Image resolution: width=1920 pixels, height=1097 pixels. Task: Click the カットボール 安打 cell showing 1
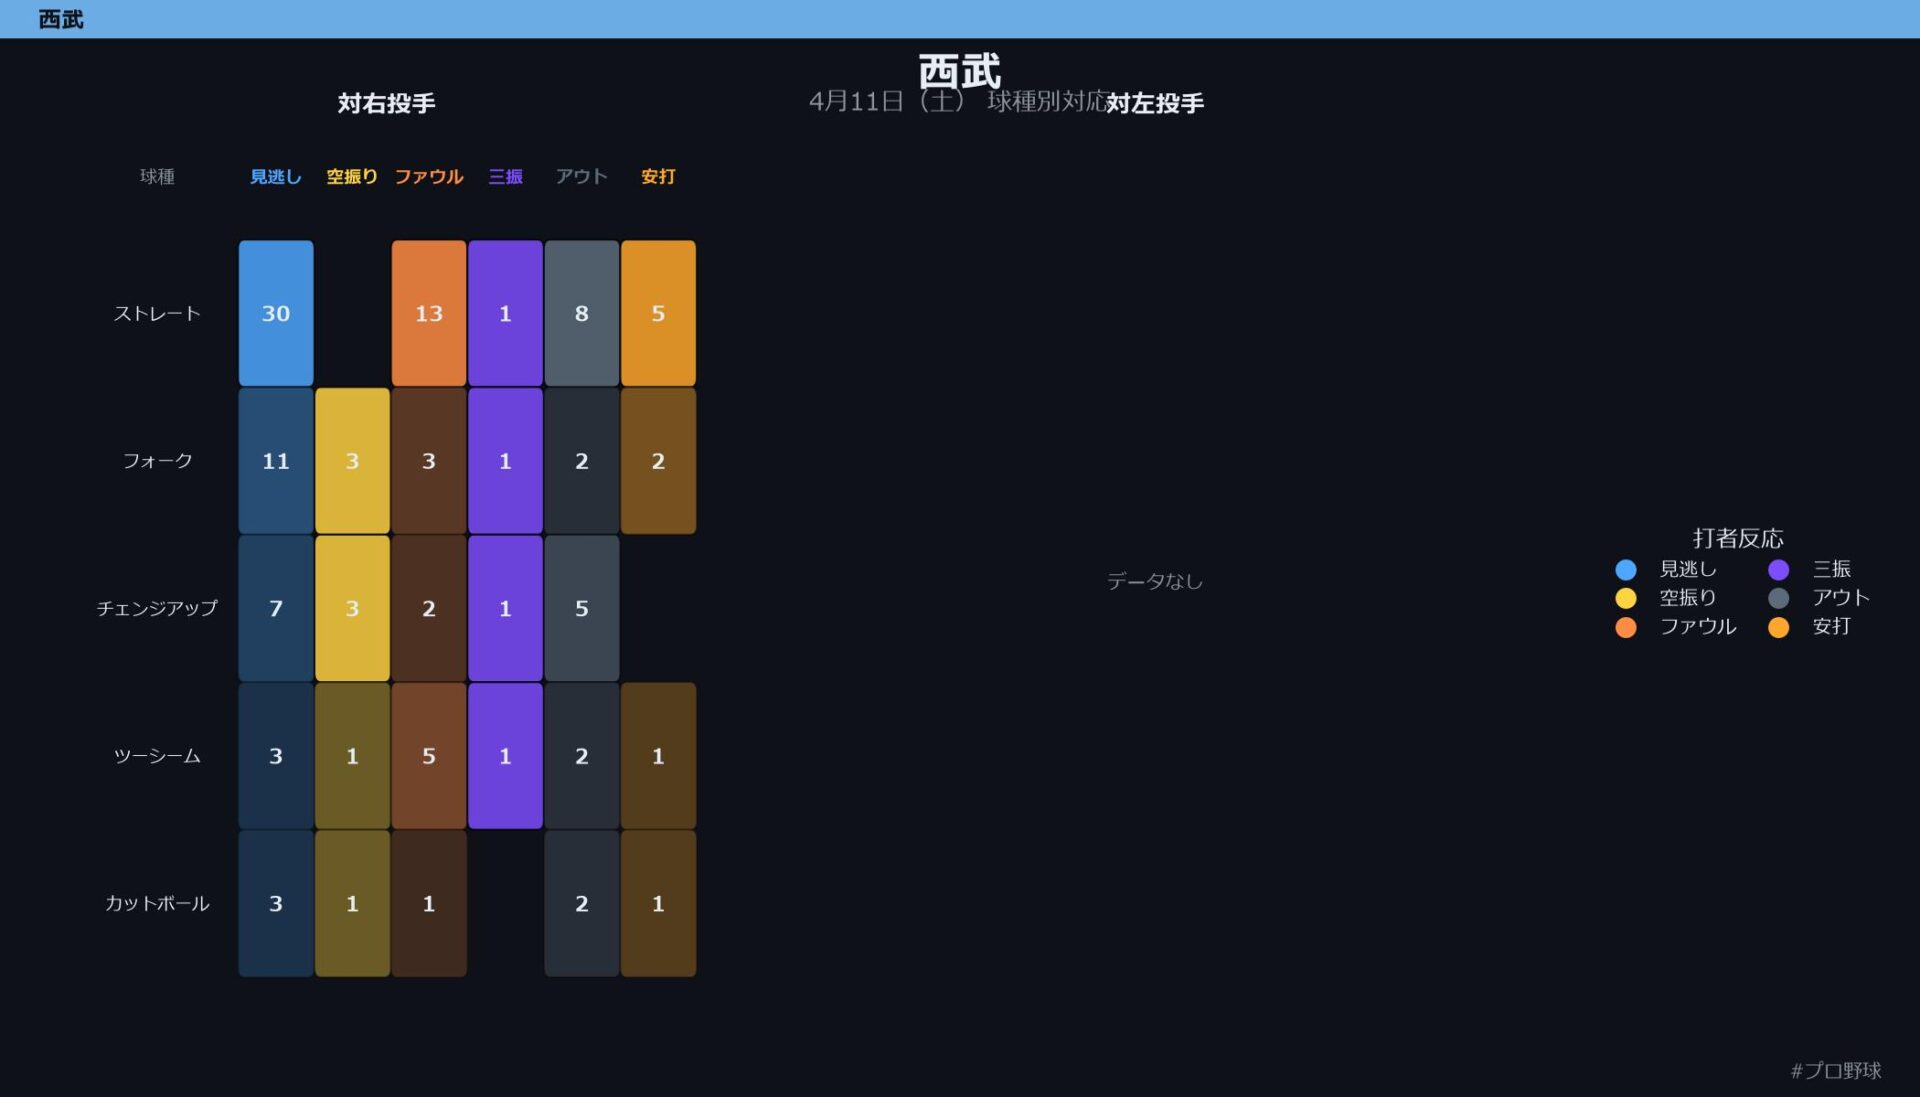coord(658,903)
